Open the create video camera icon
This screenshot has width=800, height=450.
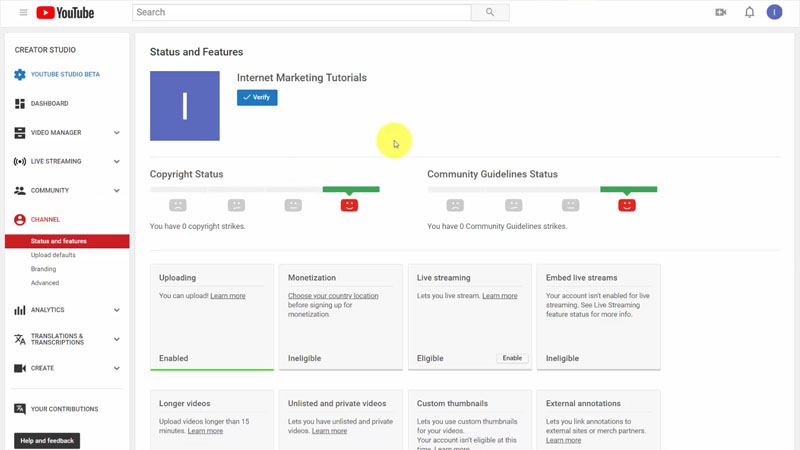tap(721, 13)
